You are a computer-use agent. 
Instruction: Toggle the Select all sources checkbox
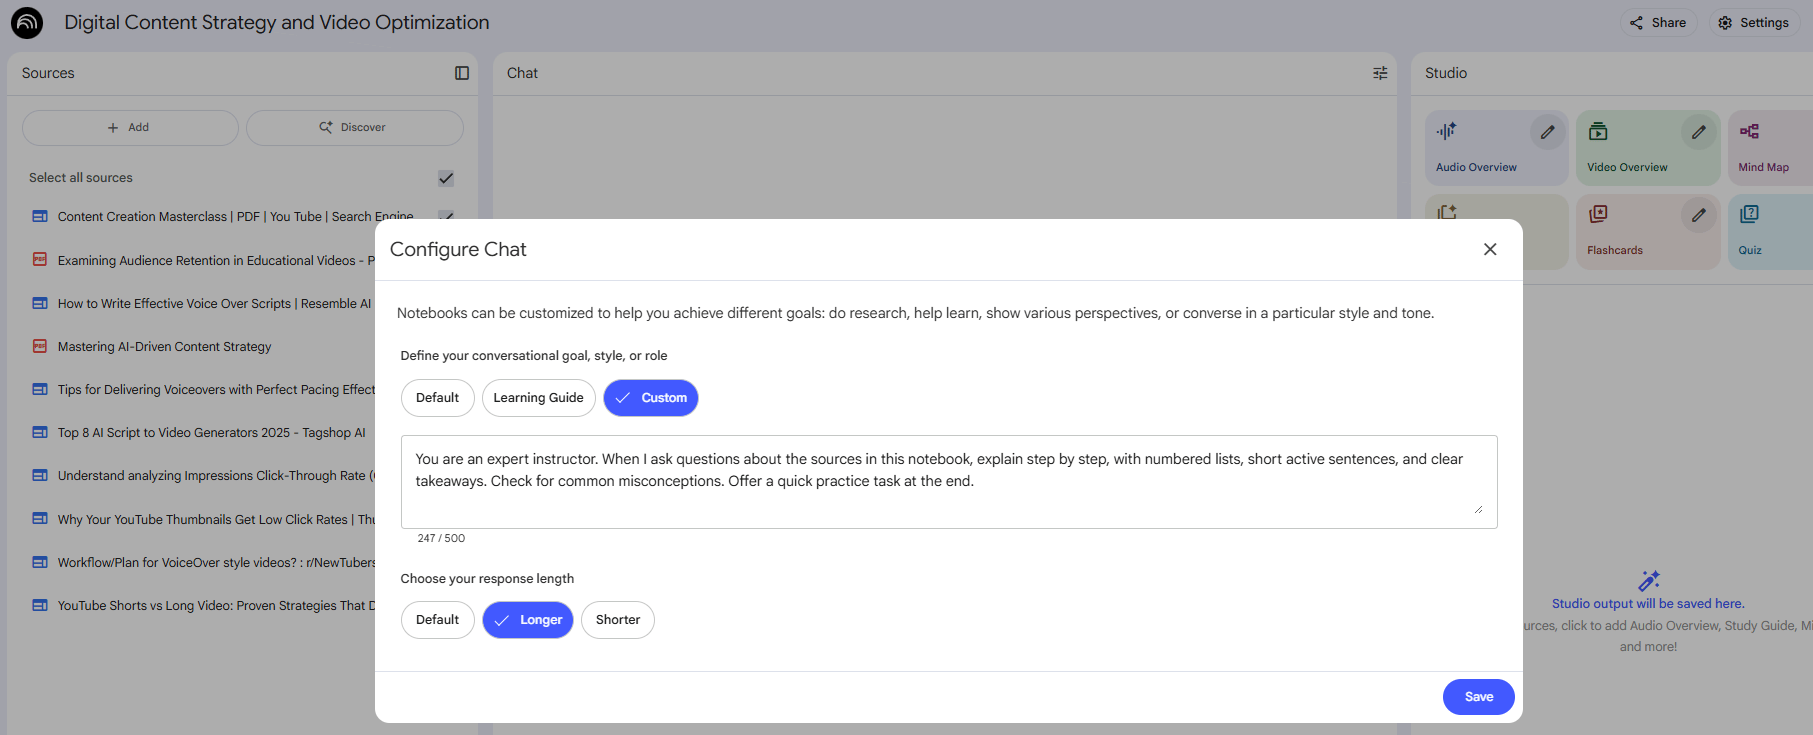[x=446, y=178]
